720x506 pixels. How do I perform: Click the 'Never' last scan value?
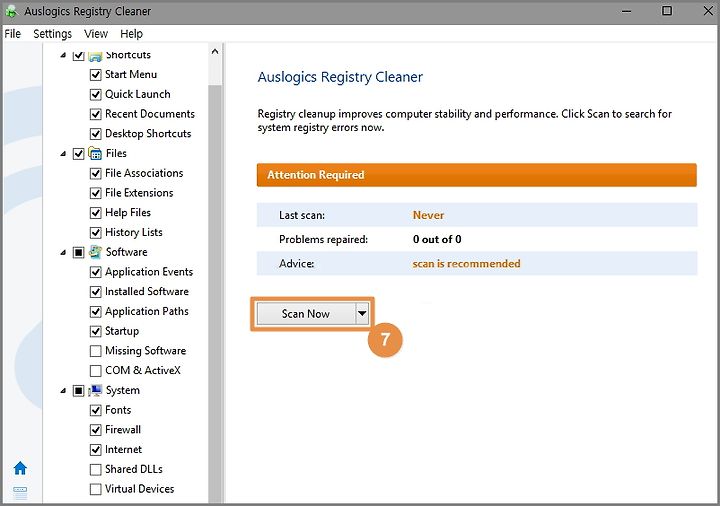(x=428, y=215)
